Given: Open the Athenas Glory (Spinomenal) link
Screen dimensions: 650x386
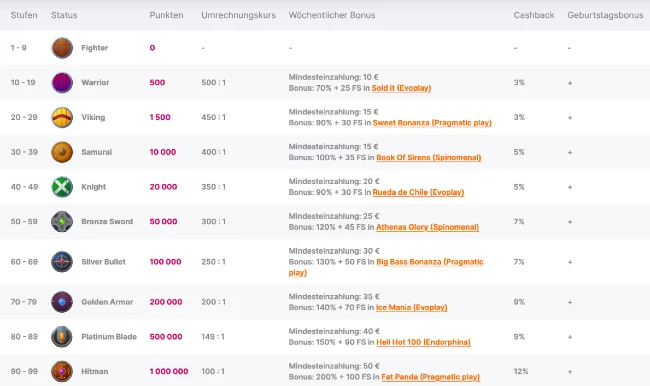Looking at the screenshot, I should point(427,227).
